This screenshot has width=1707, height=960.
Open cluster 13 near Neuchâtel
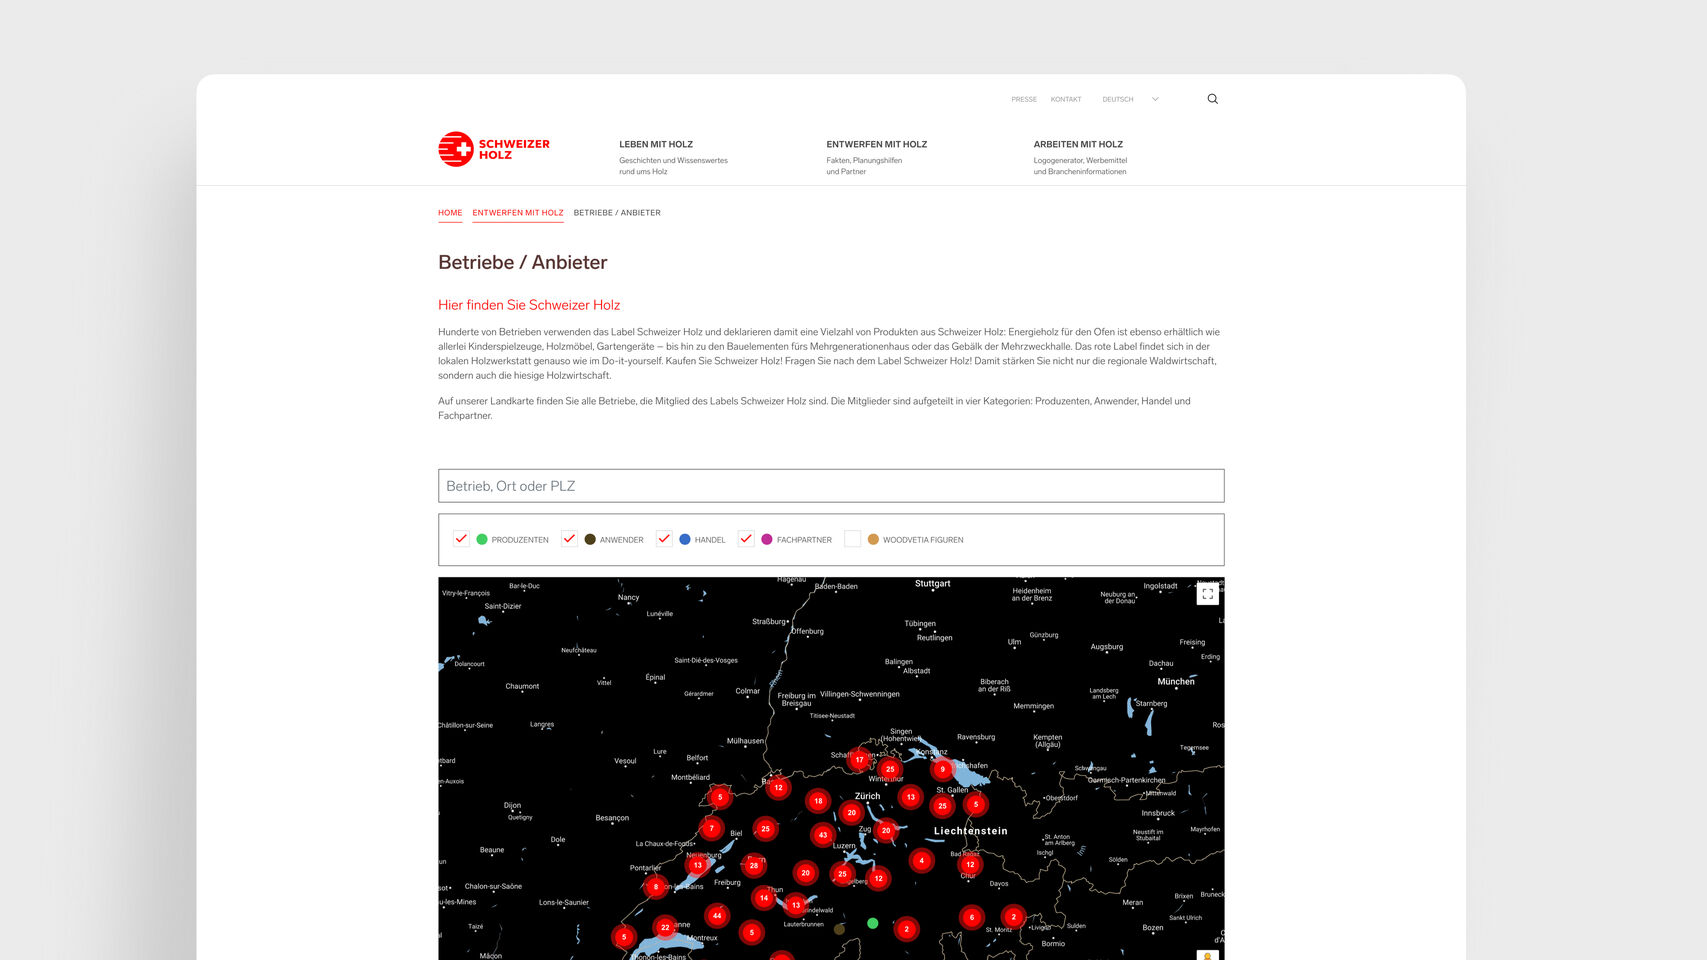point(698,866)
